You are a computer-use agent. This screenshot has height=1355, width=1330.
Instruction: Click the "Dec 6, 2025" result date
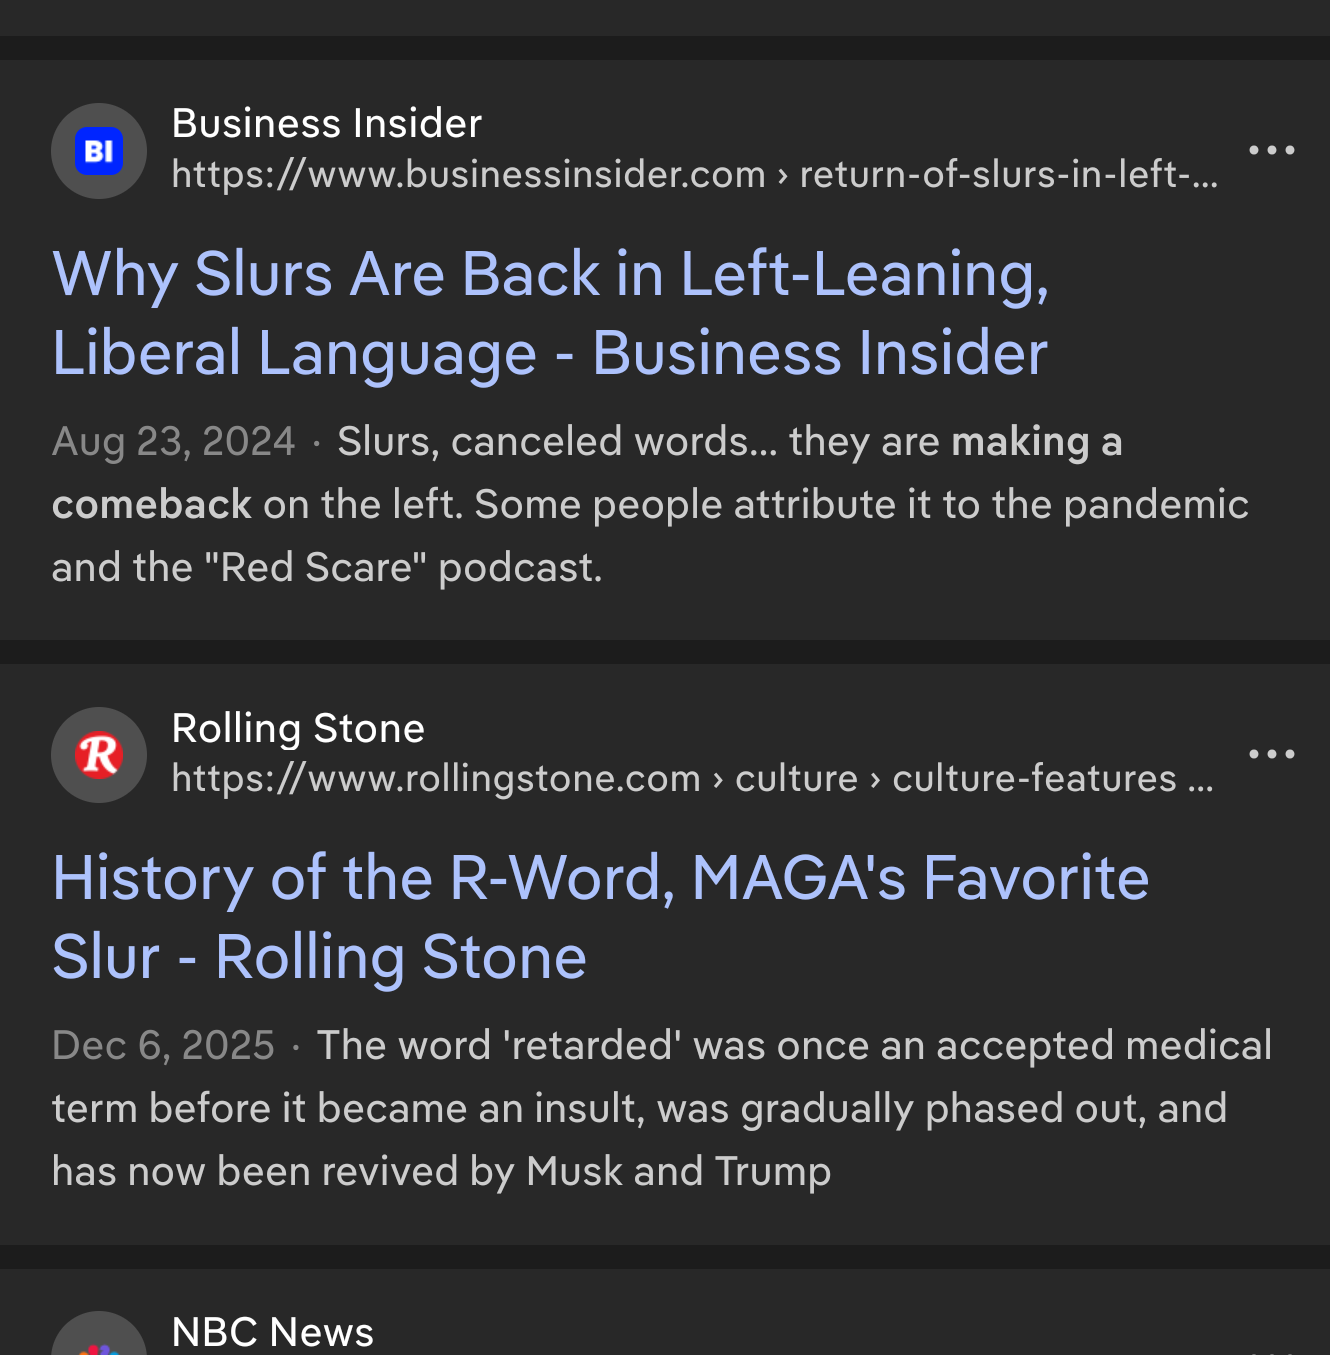pyautogui.click(x=163, y=1046)
